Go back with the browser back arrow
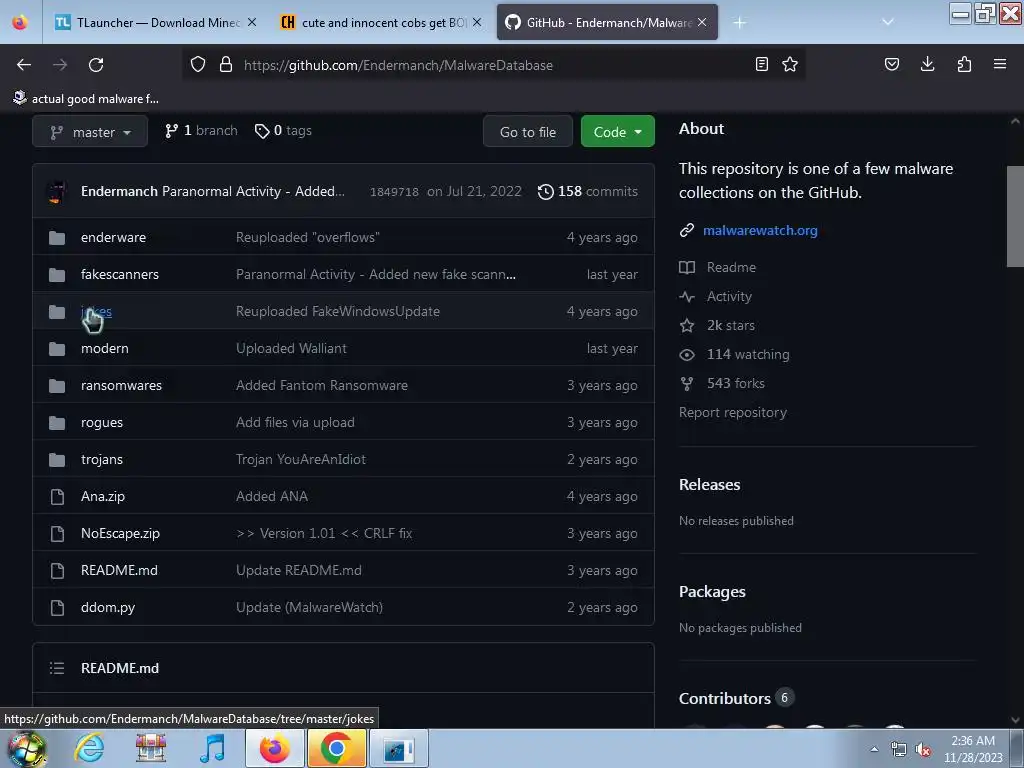 click(x=24, y=65)
